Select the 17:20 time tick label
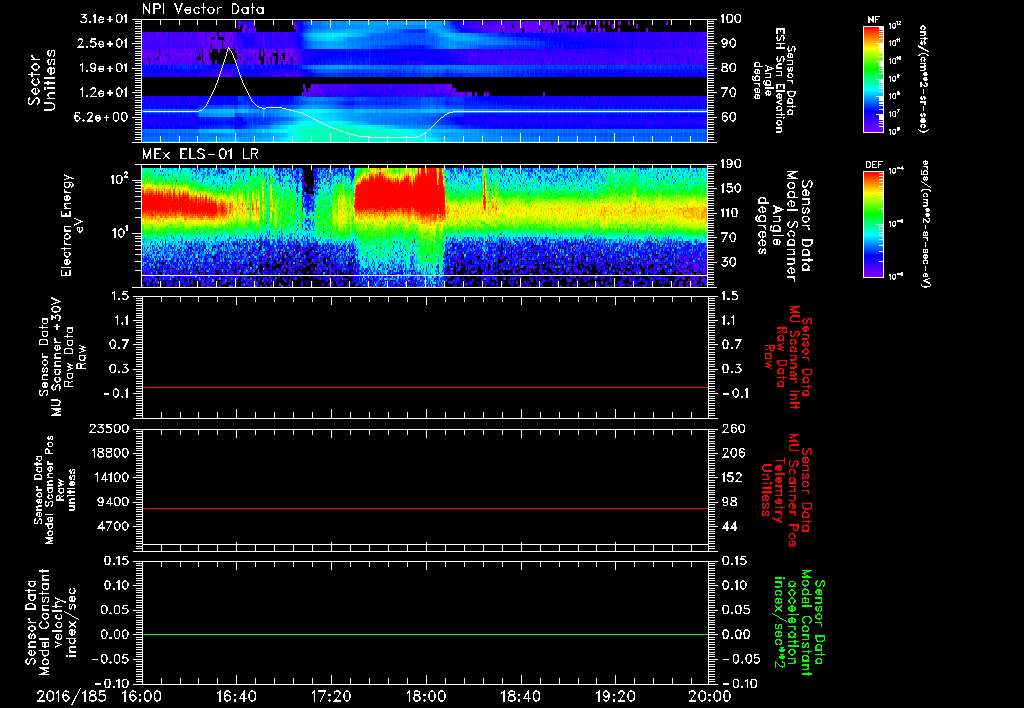Viewport: 1024px width, 708px height. coord(331,696)
